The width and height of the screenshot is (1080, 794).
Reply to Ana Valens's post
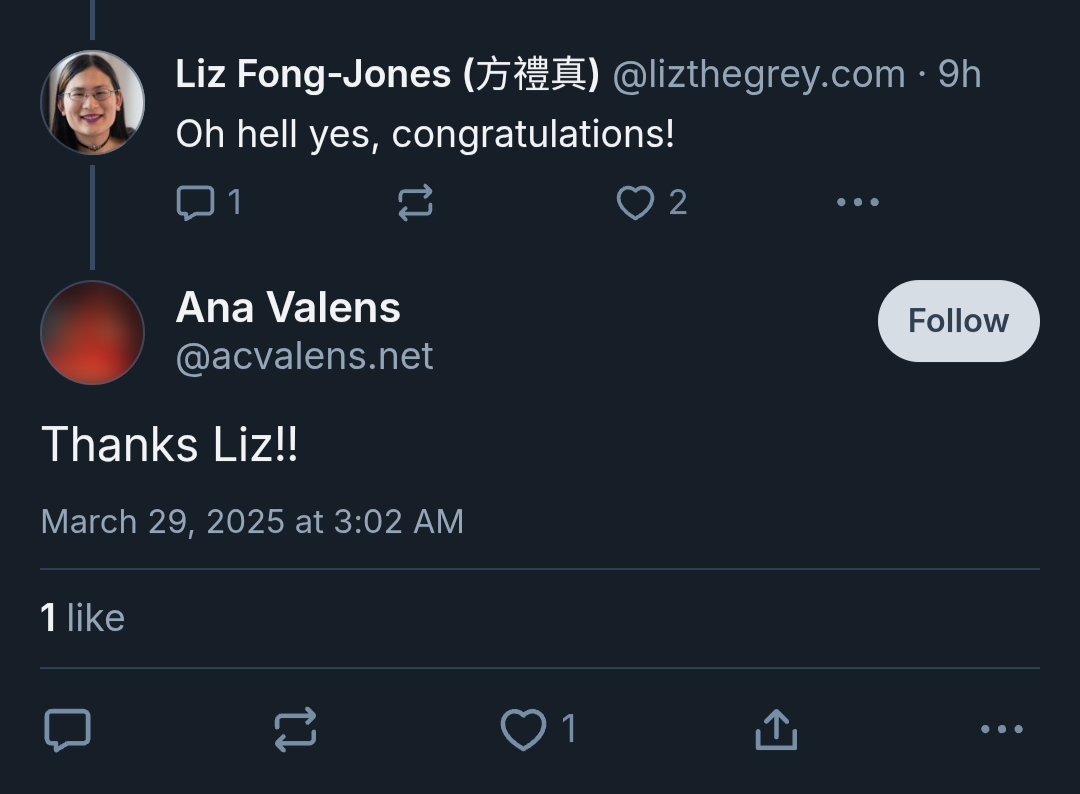tap(68, 730)
